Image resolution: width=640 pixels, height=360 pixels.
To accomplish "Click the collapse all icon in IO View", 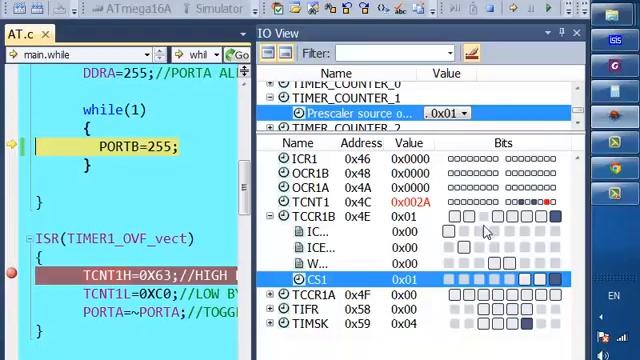I will click(268, 53).
